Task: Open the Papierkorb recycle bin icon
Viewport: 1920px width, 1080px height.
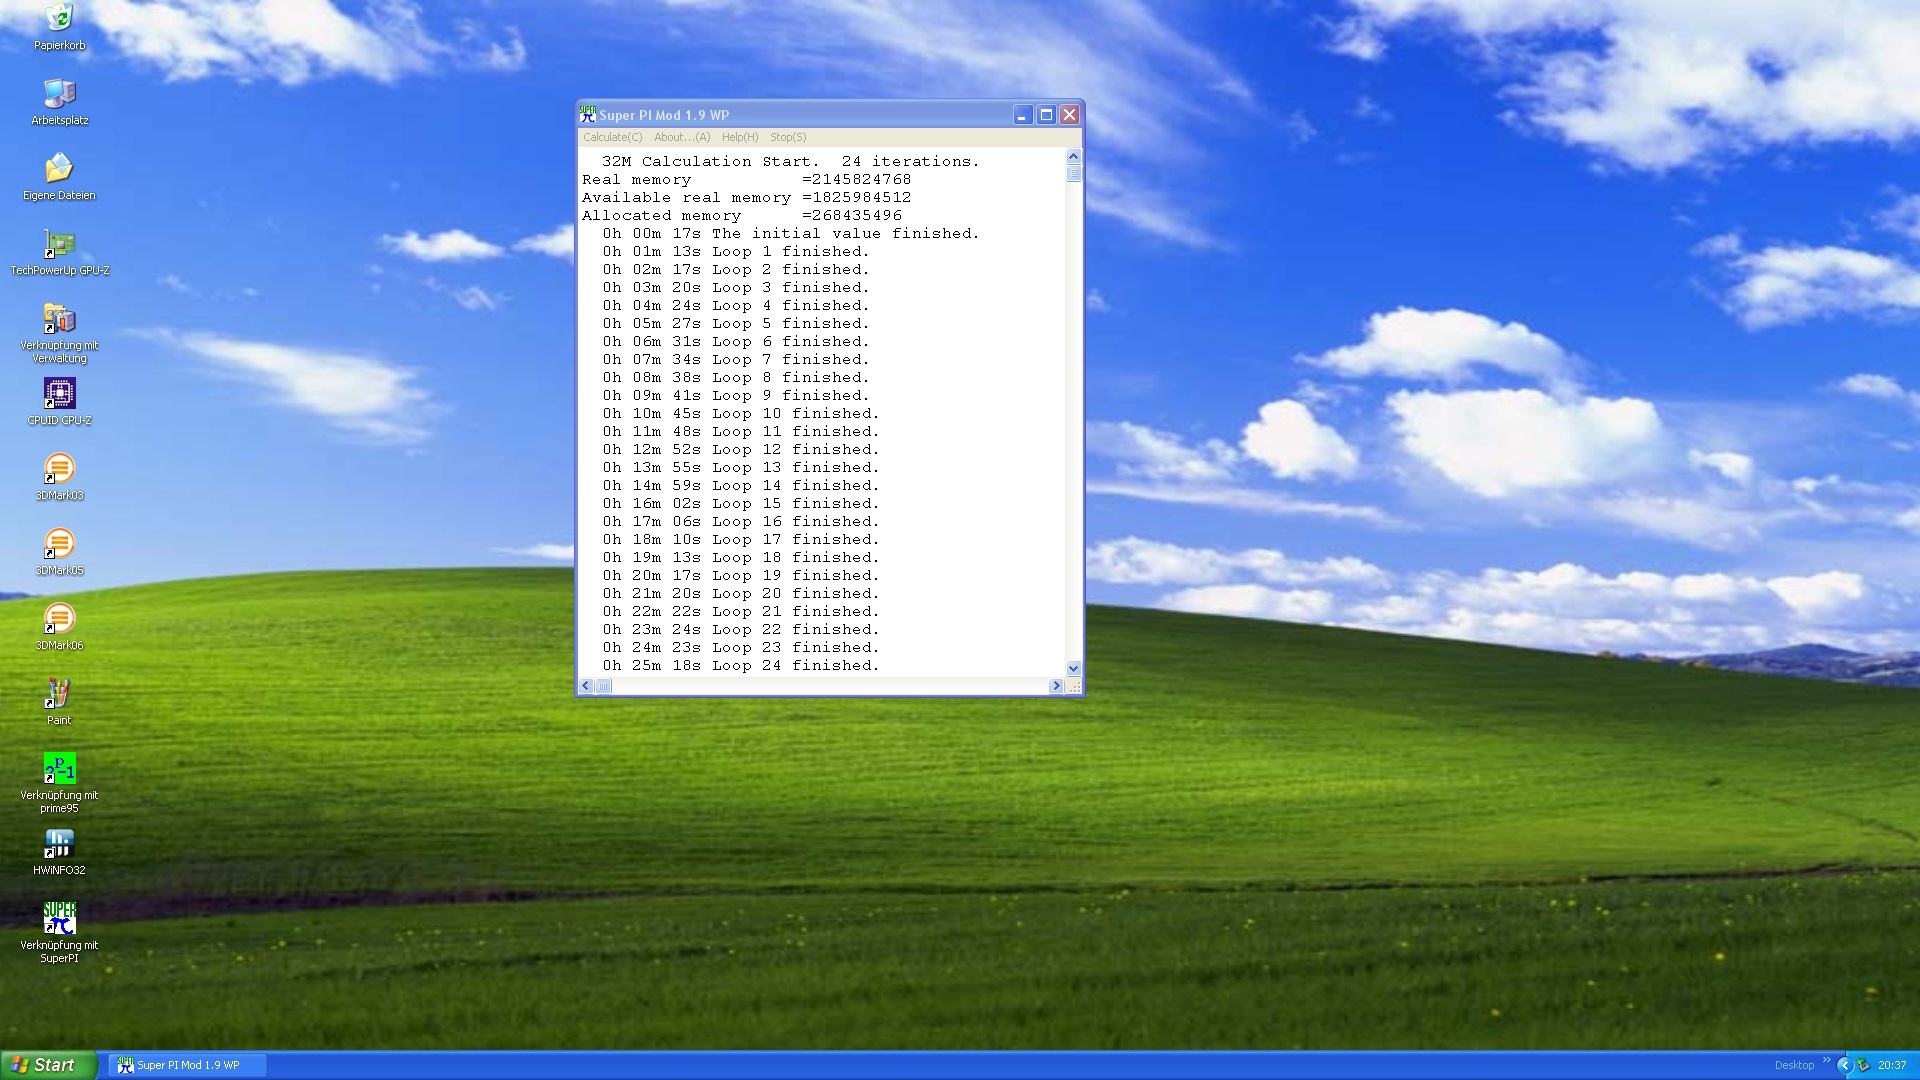Action: (x=59, y=20)
